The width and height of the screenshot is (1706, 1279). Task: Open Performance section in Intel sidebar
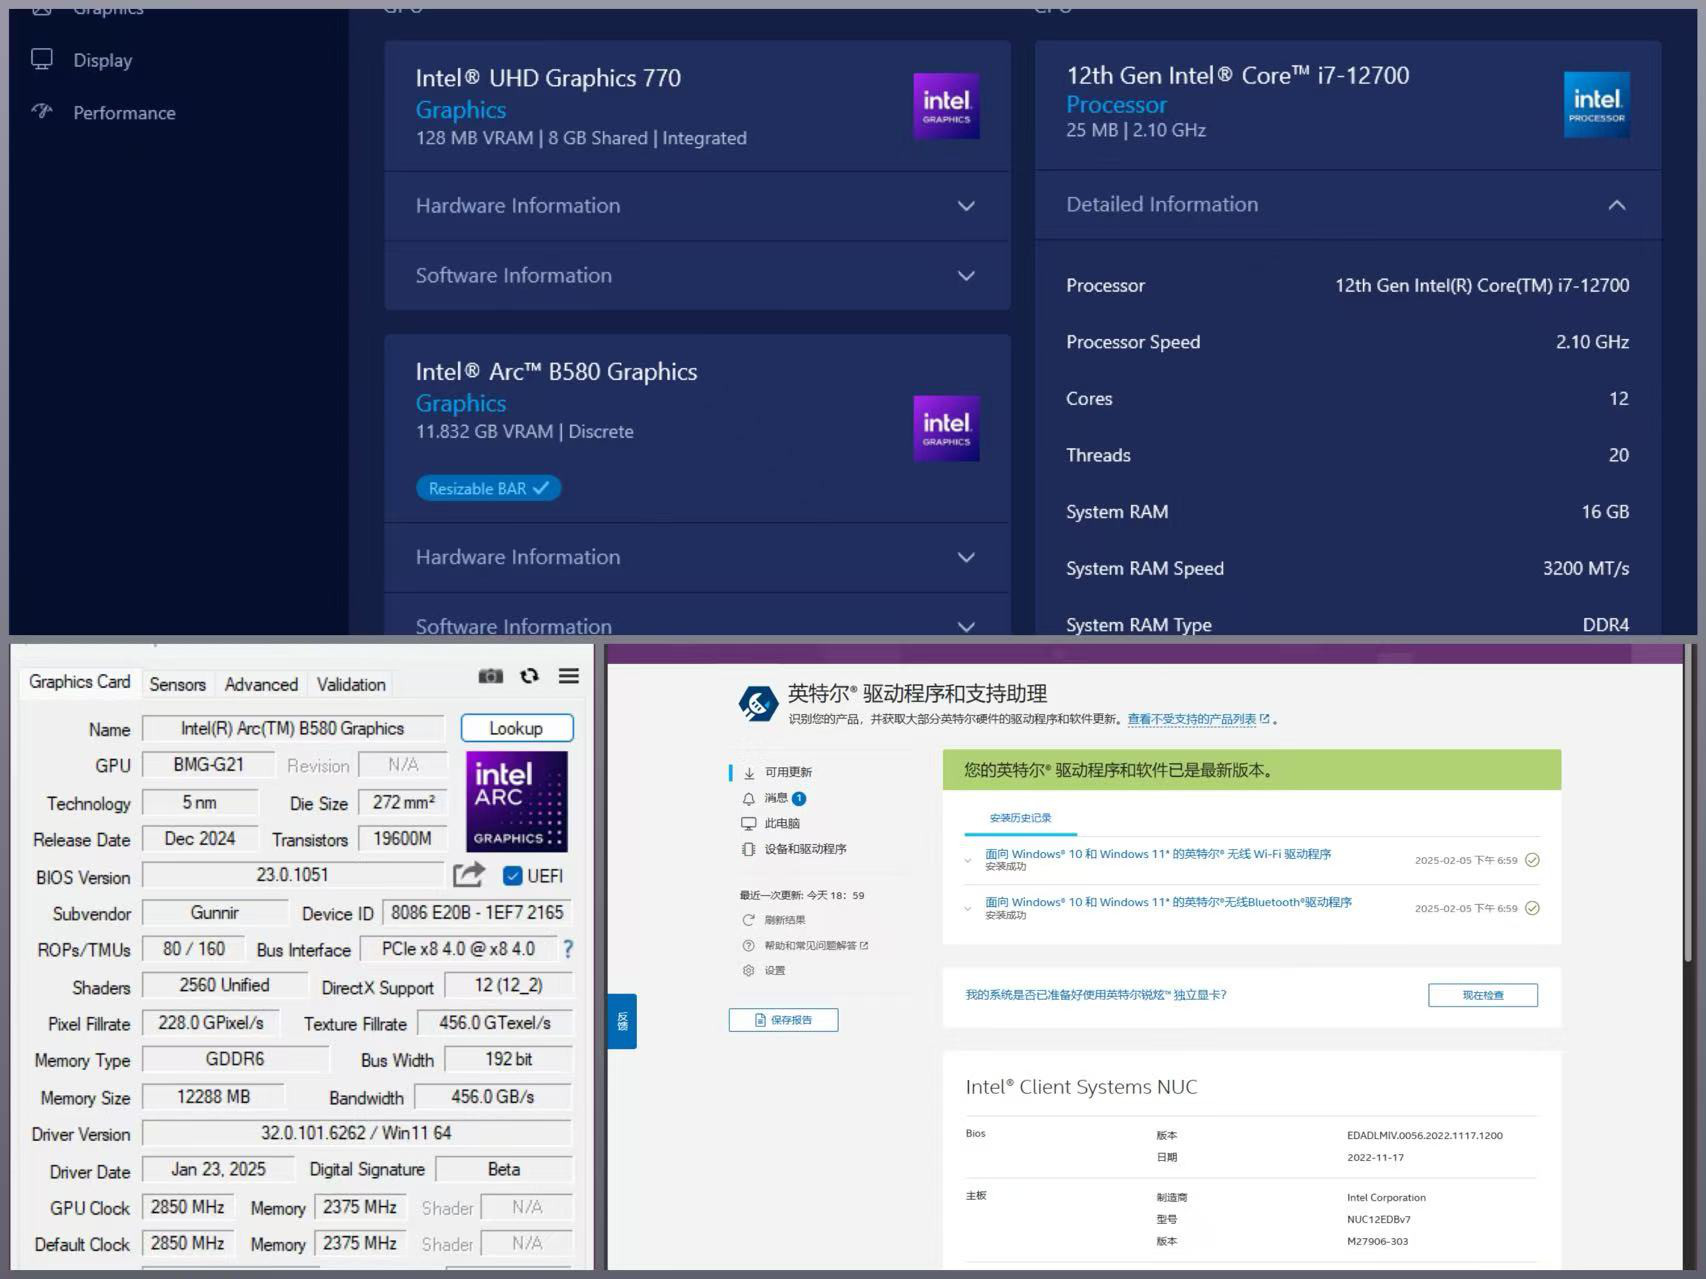[124, 113]
